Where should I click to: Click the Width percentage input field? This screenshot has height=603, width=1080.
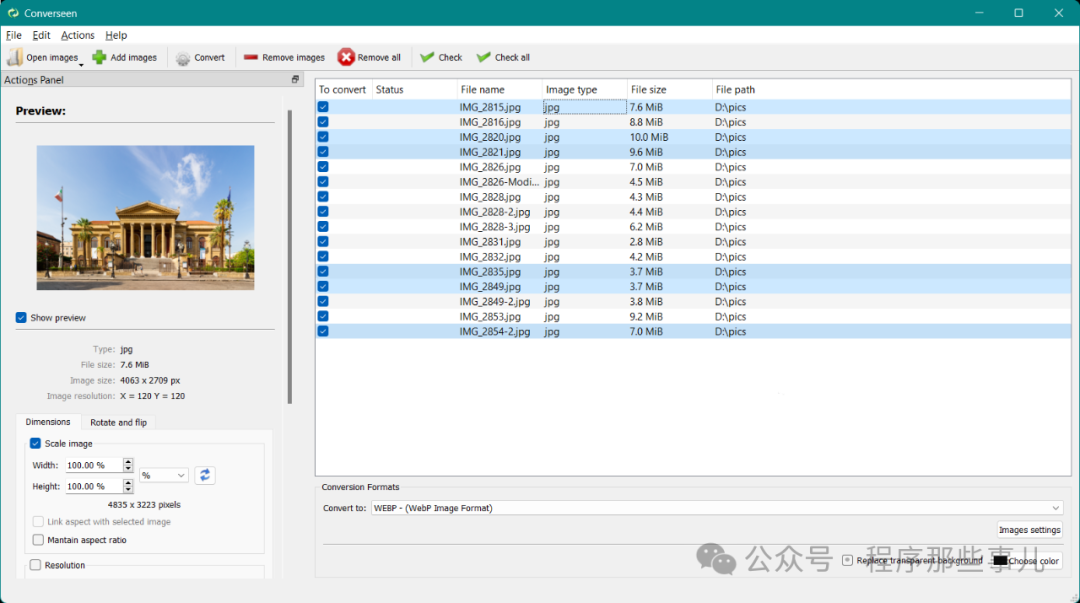click(94, 465)
